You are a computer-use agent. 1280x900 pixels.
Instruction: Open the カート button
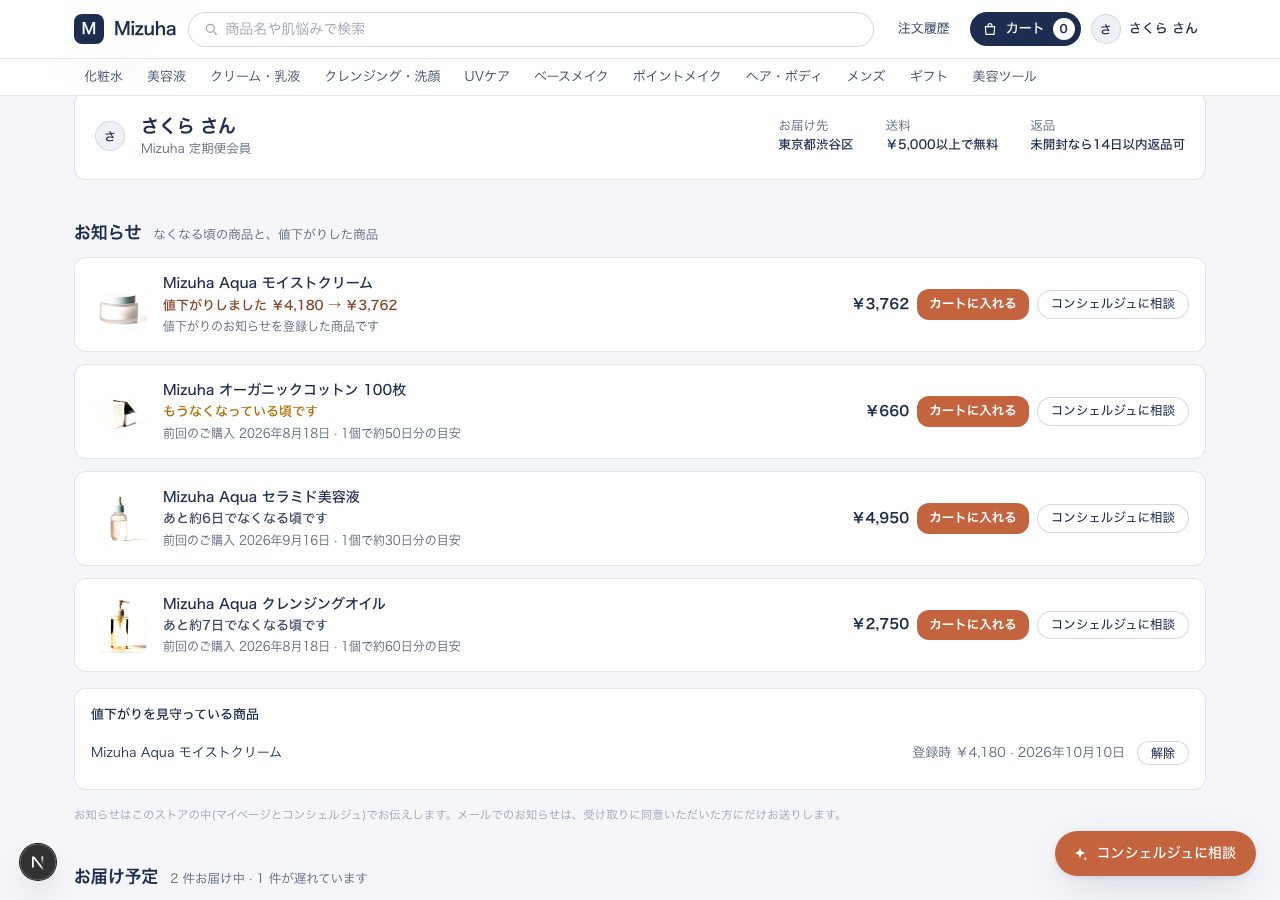(x=1025, y=29)
